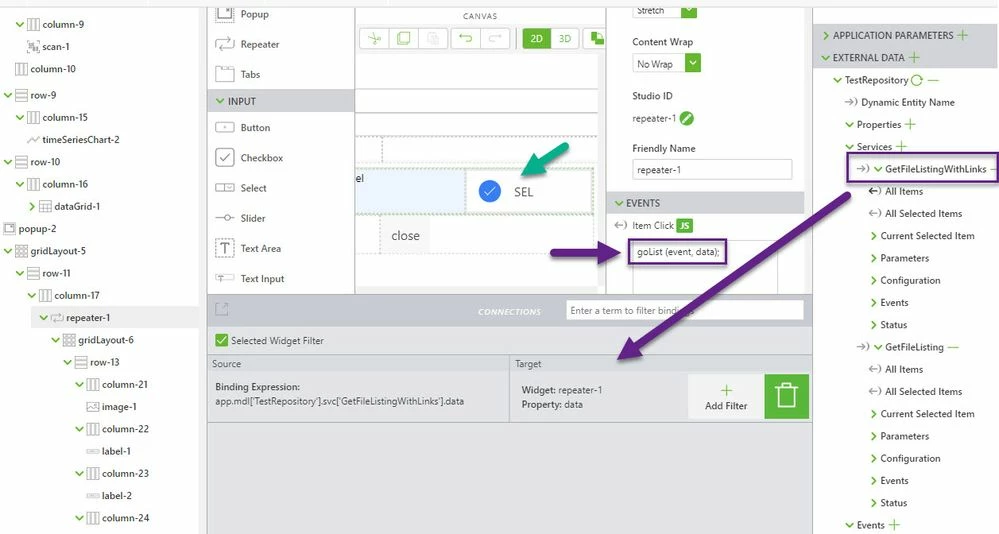Click the Cut scissors icon in canvas toolbar
Viewport: 999px width, 534px height.
(375, 39)
